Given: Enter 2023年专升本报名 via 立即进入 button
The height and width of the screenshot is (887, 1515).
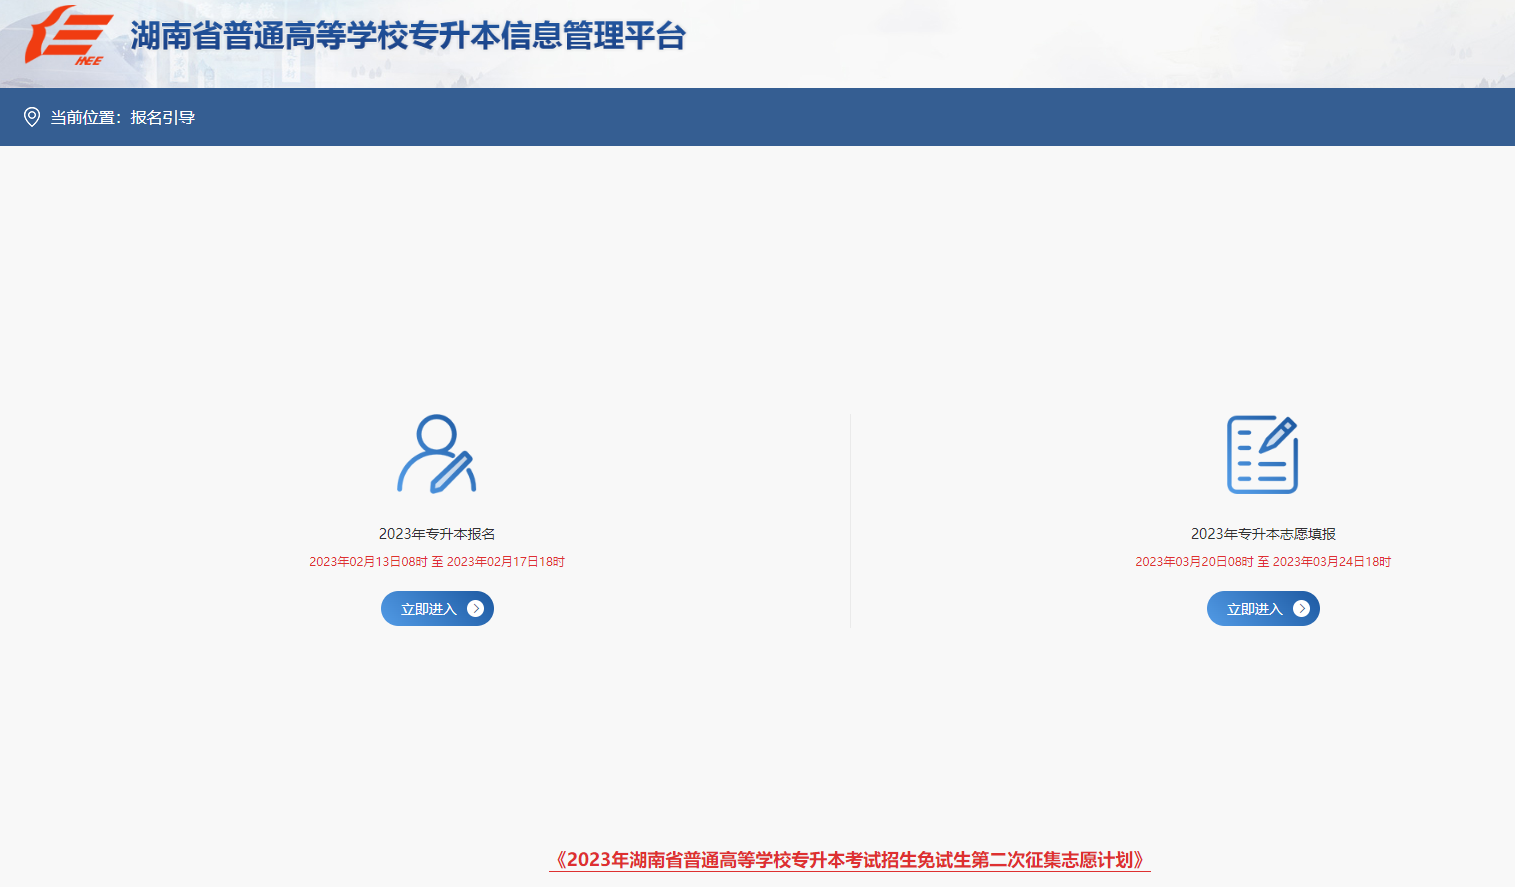Looking at the screenshot, I should tap(437, 608).
